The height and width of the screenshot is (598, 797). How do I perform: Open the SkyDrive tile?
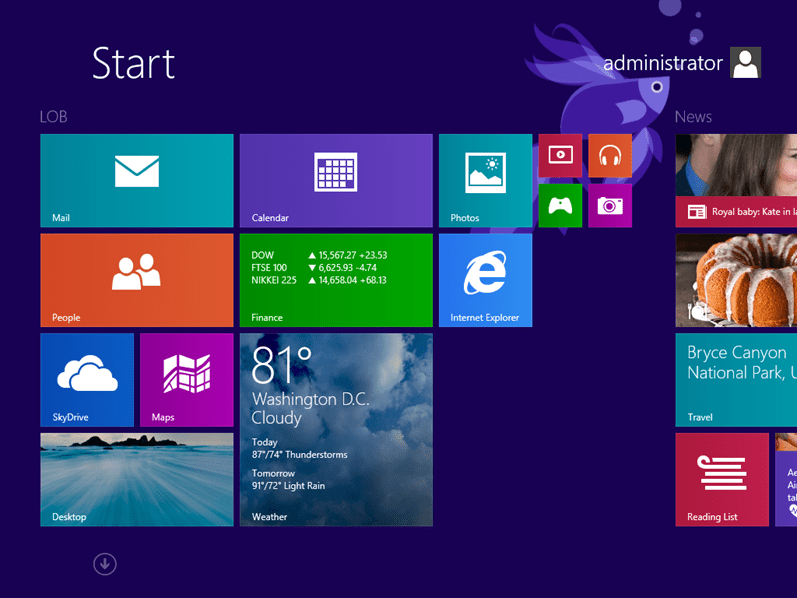point(87,380)
